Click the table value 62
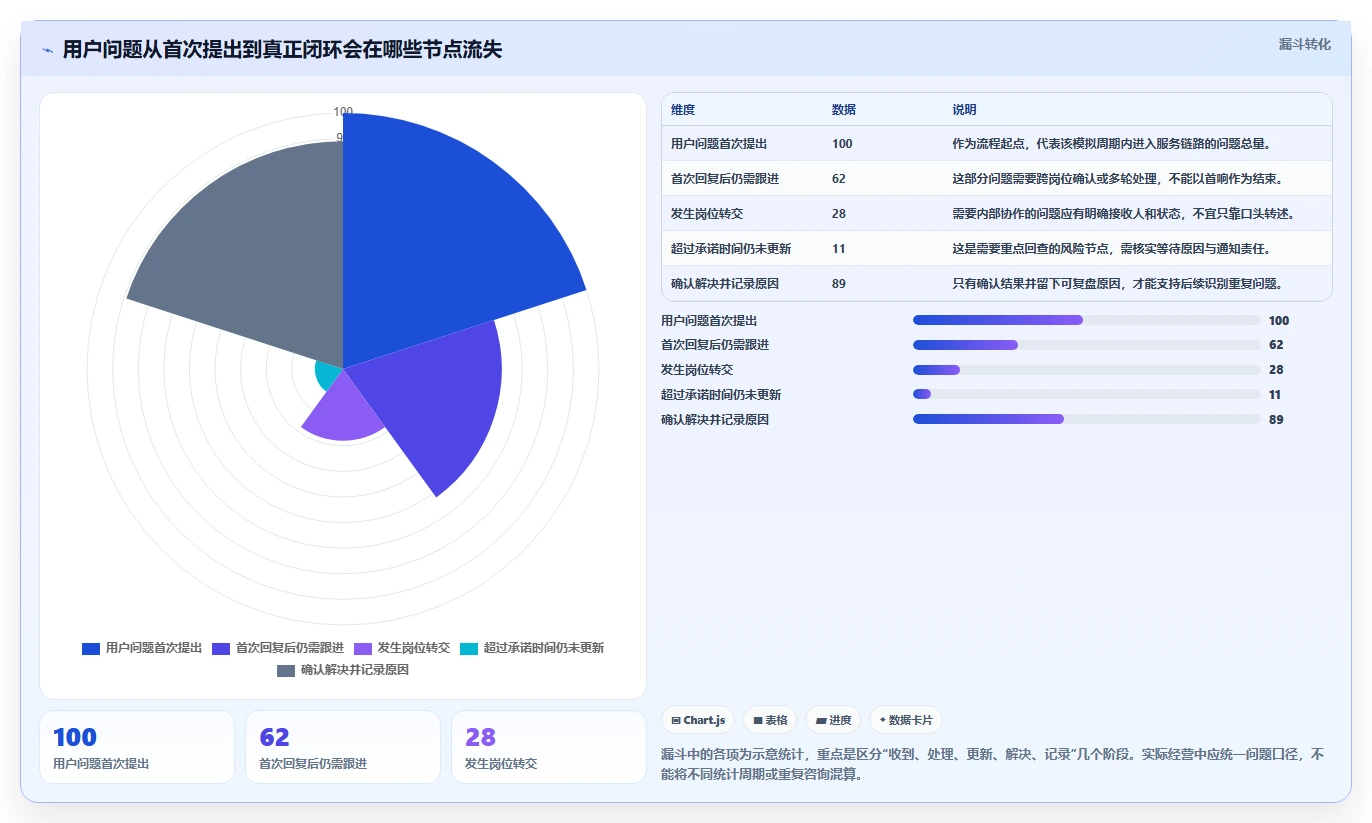The height and width of the screenshot is (823, 1372). 839,179
